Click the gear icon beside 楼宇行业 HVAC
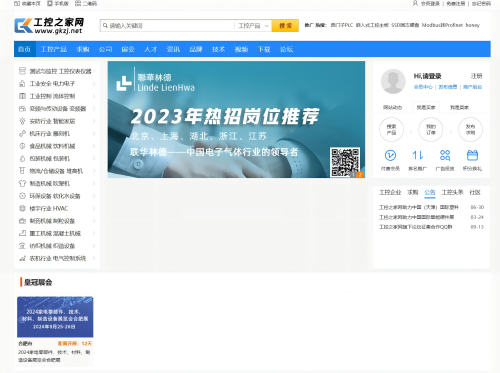This screenshot has height=373, width=500. click(x=22, y=208)
